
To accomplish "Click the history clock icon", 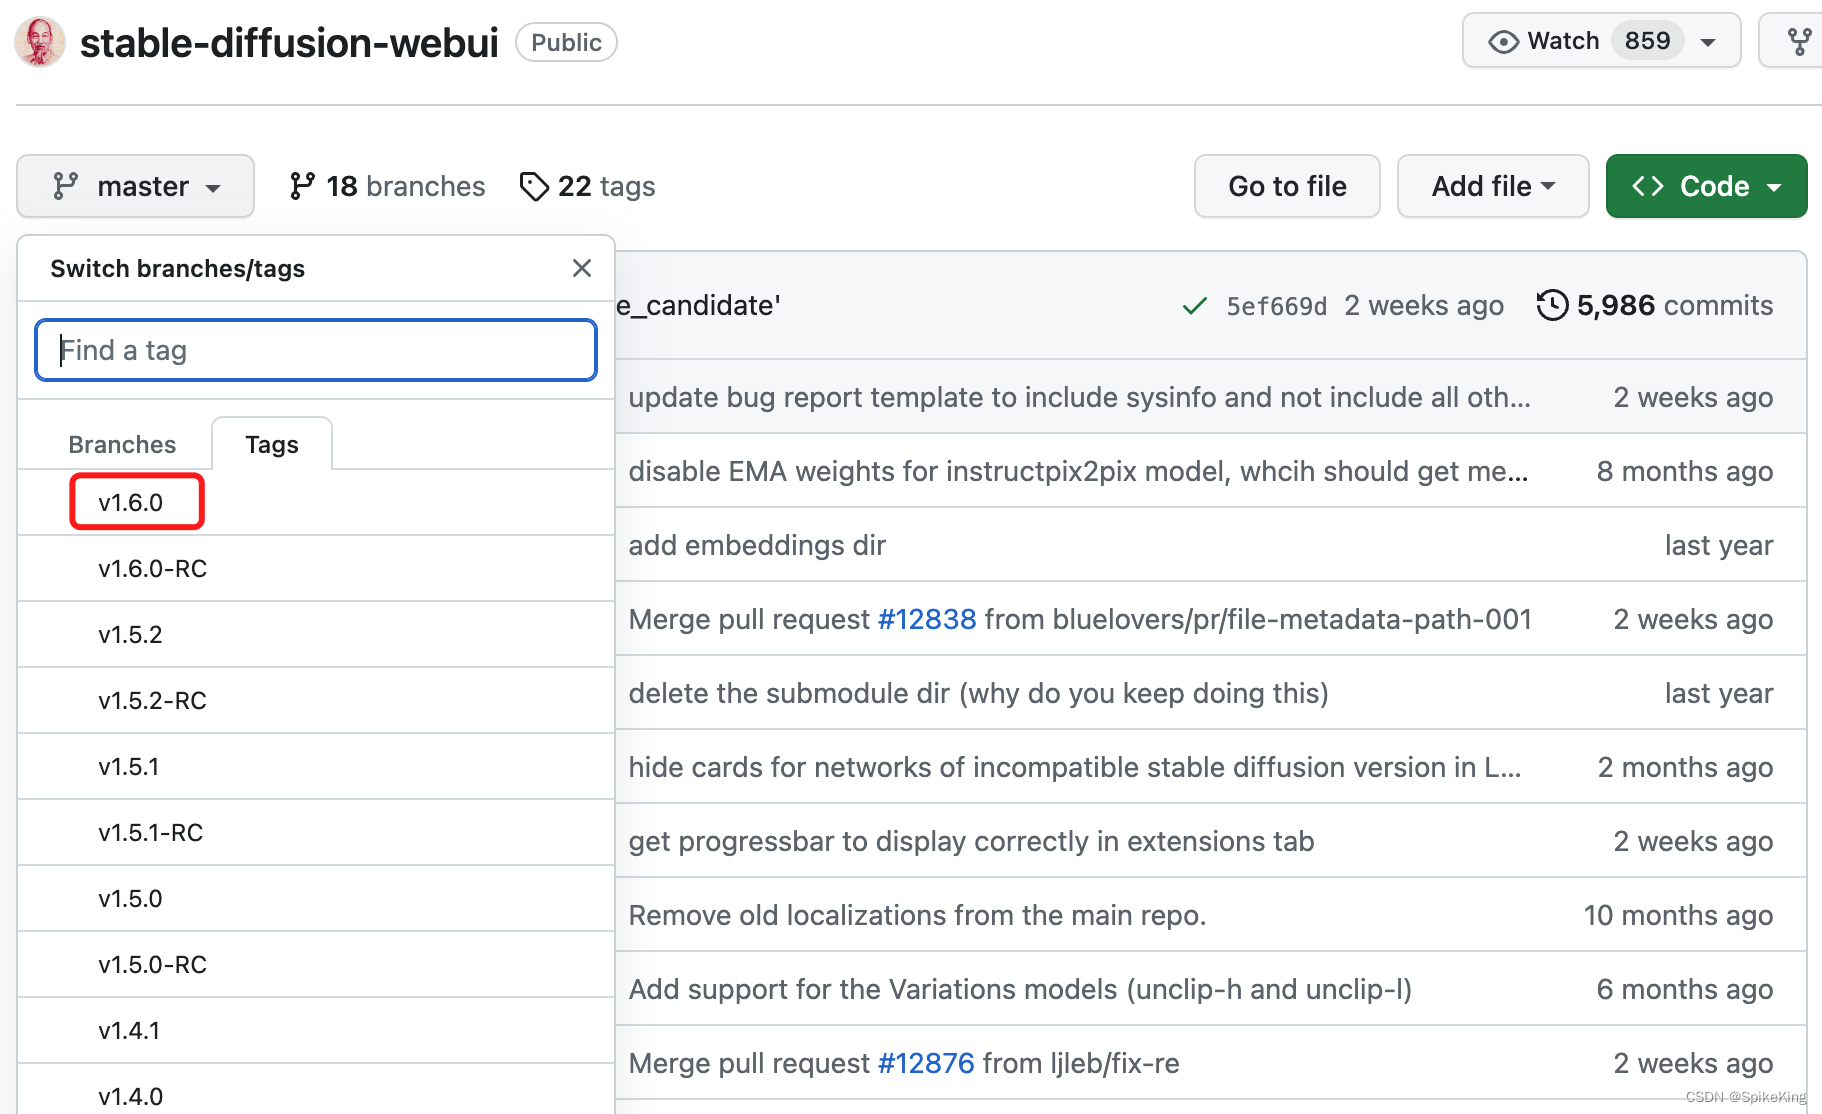I will 1552,305.
